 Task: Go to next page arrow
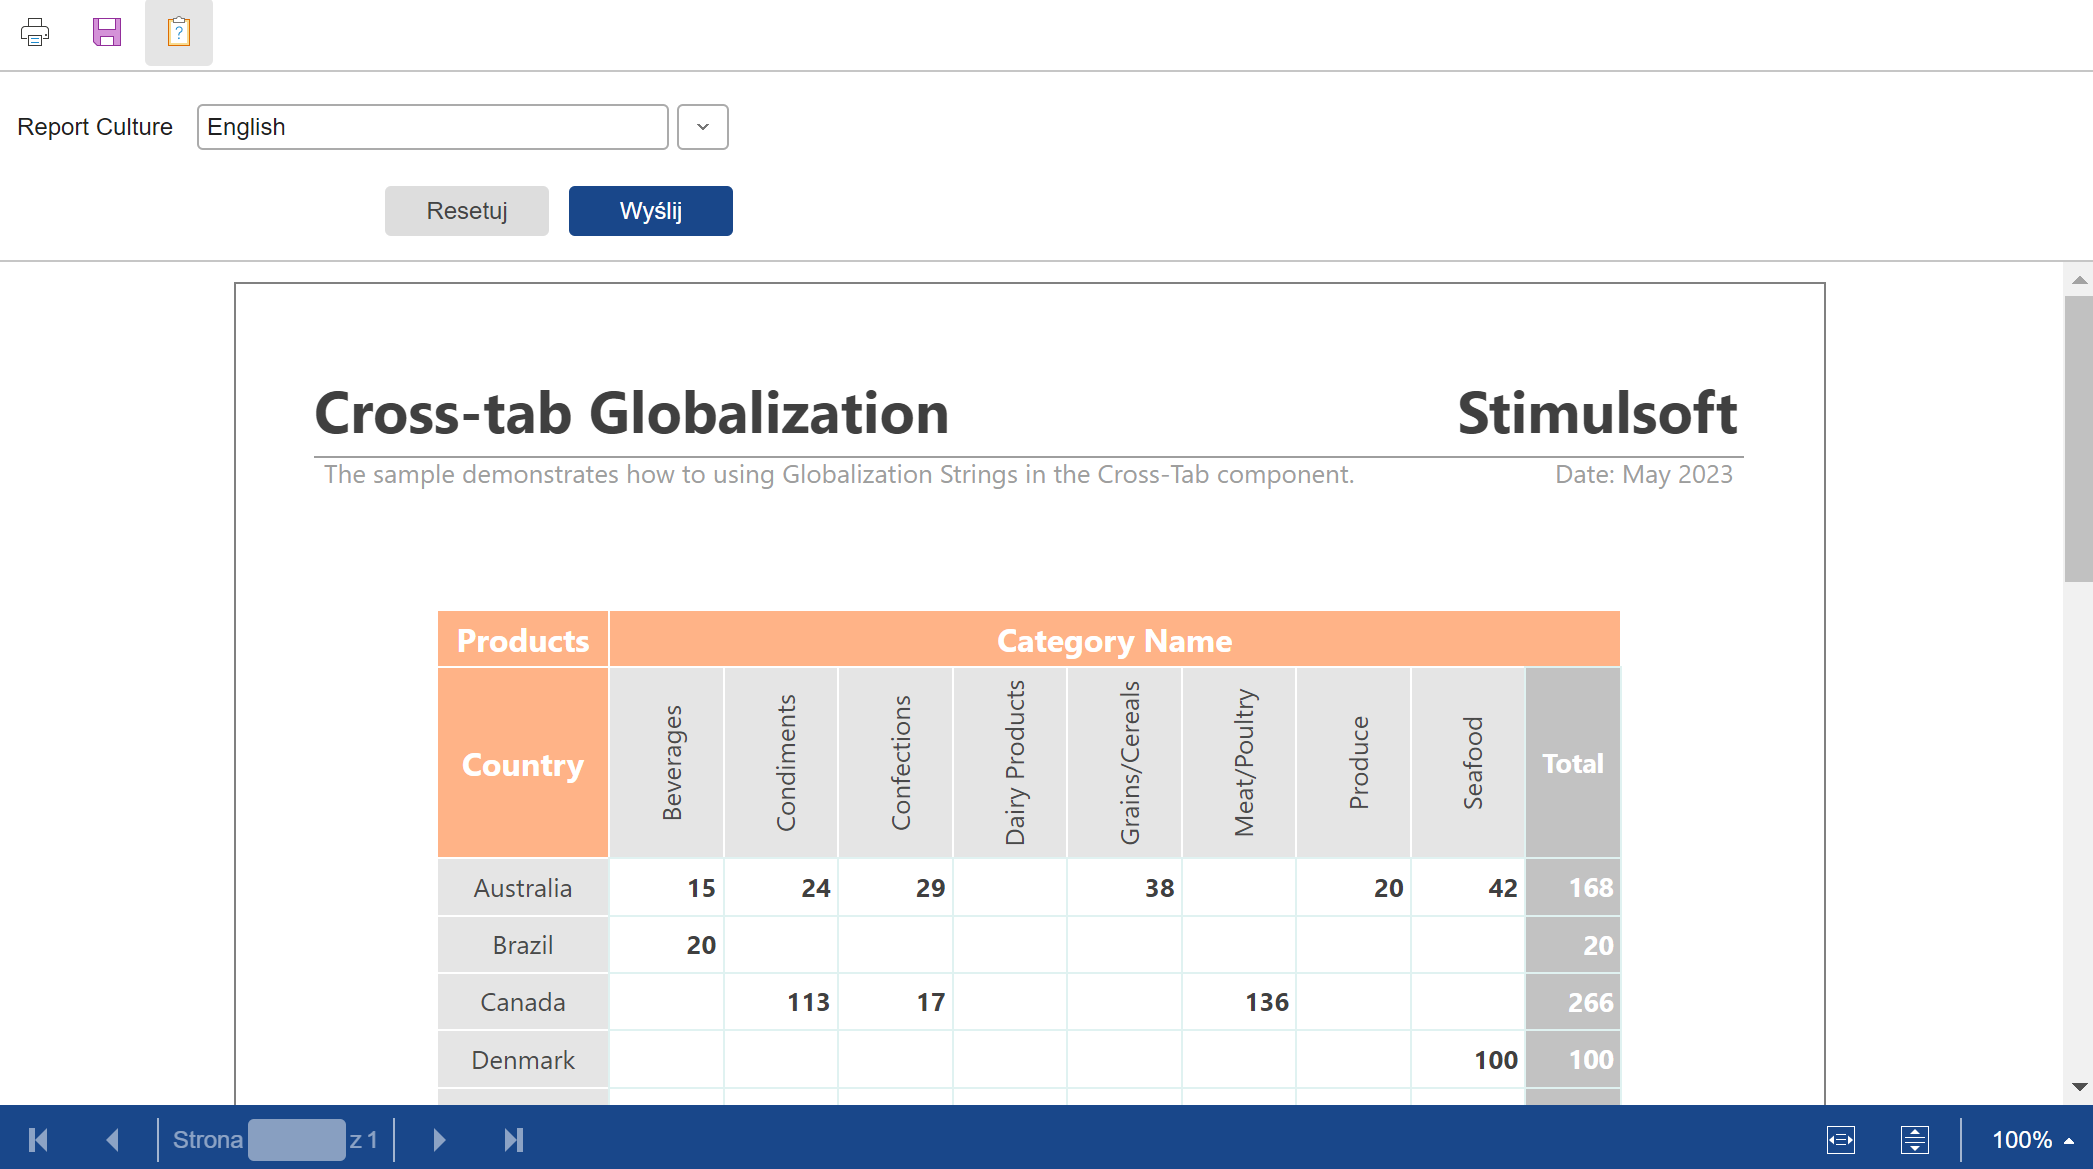pos(439,1140)
